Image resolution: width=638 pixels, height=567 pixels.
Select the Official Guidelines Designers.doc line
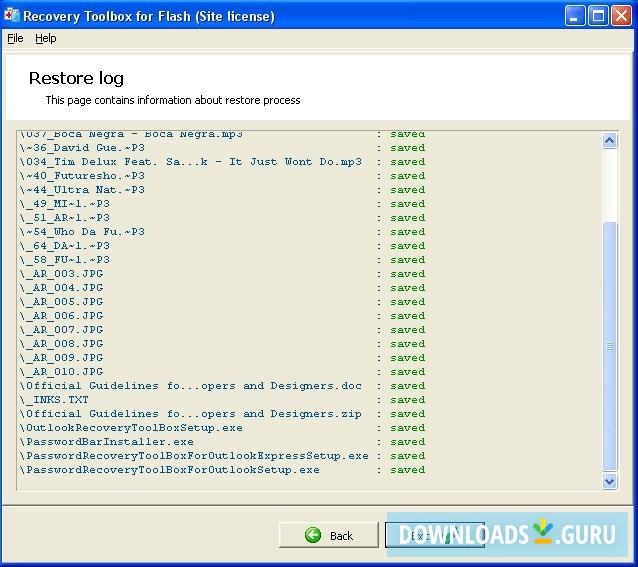click(x=223, y=386)
